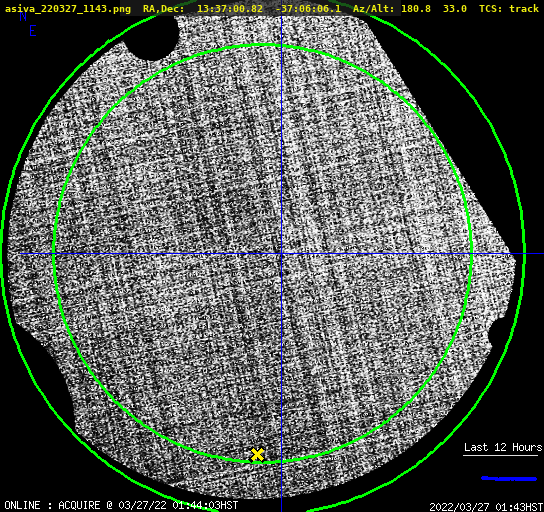The height and width of the screenshot is (512, 544).
Task: Open the Last 12 Hours link
Action: 503,447
